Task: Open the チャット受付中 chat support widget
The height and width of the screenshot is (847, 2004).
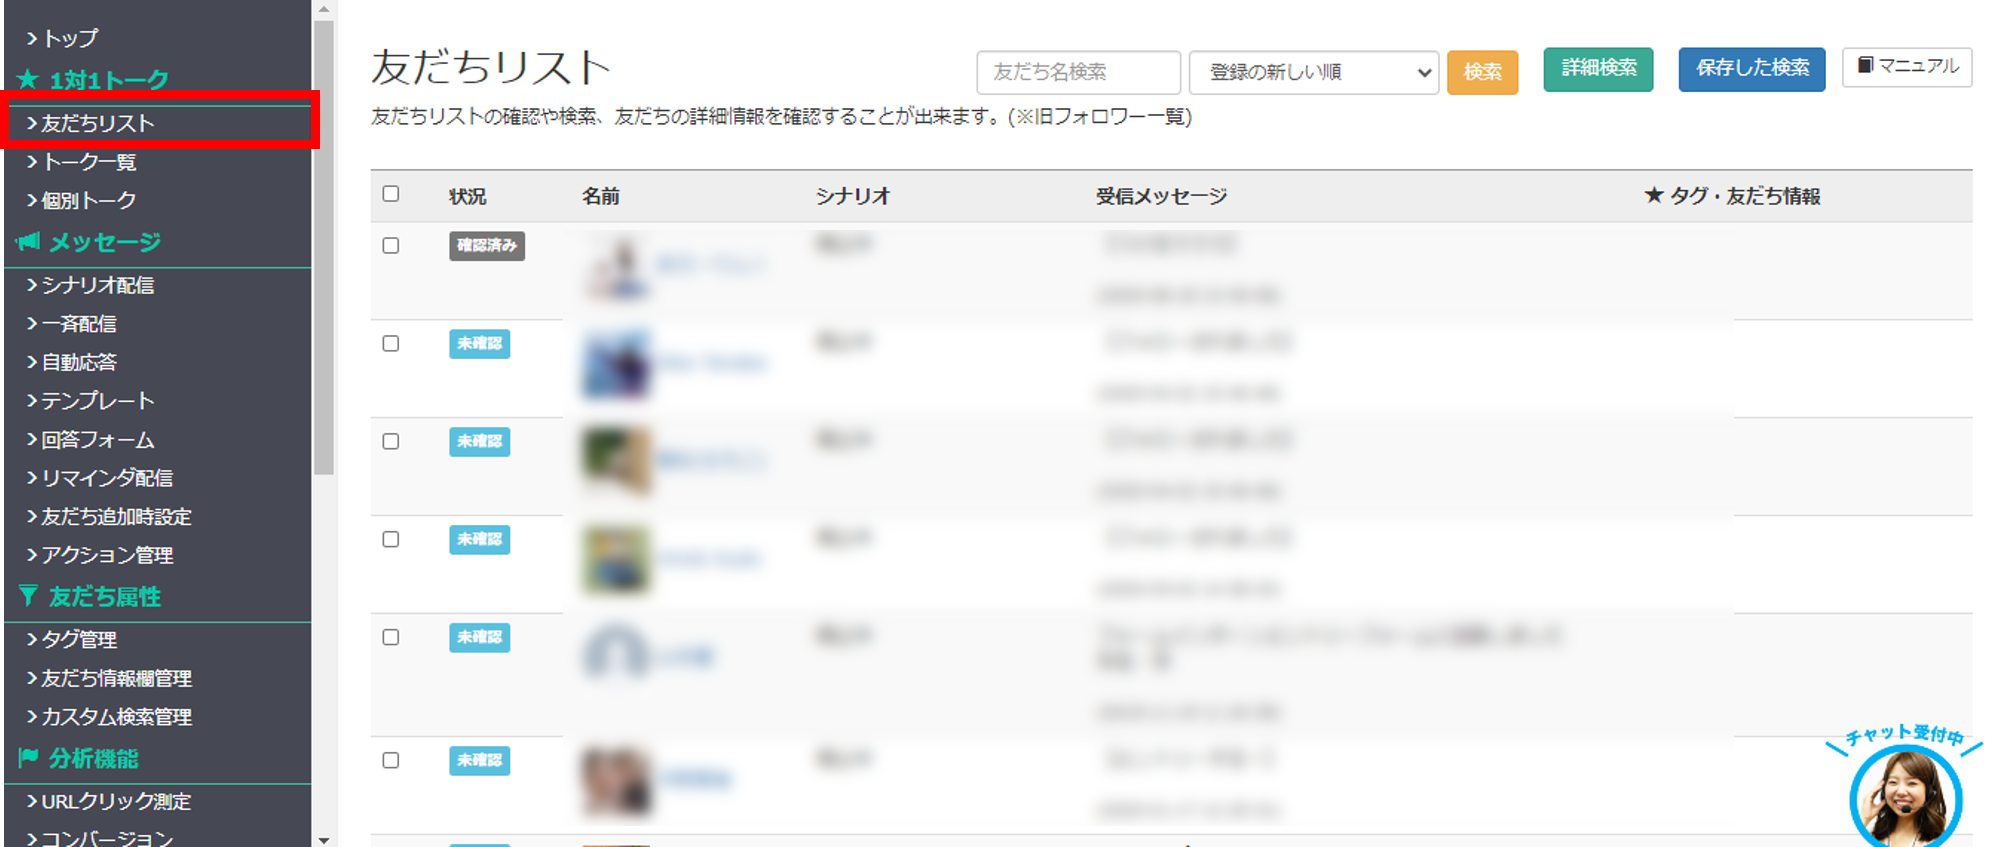Action: tap(1905, 787)
